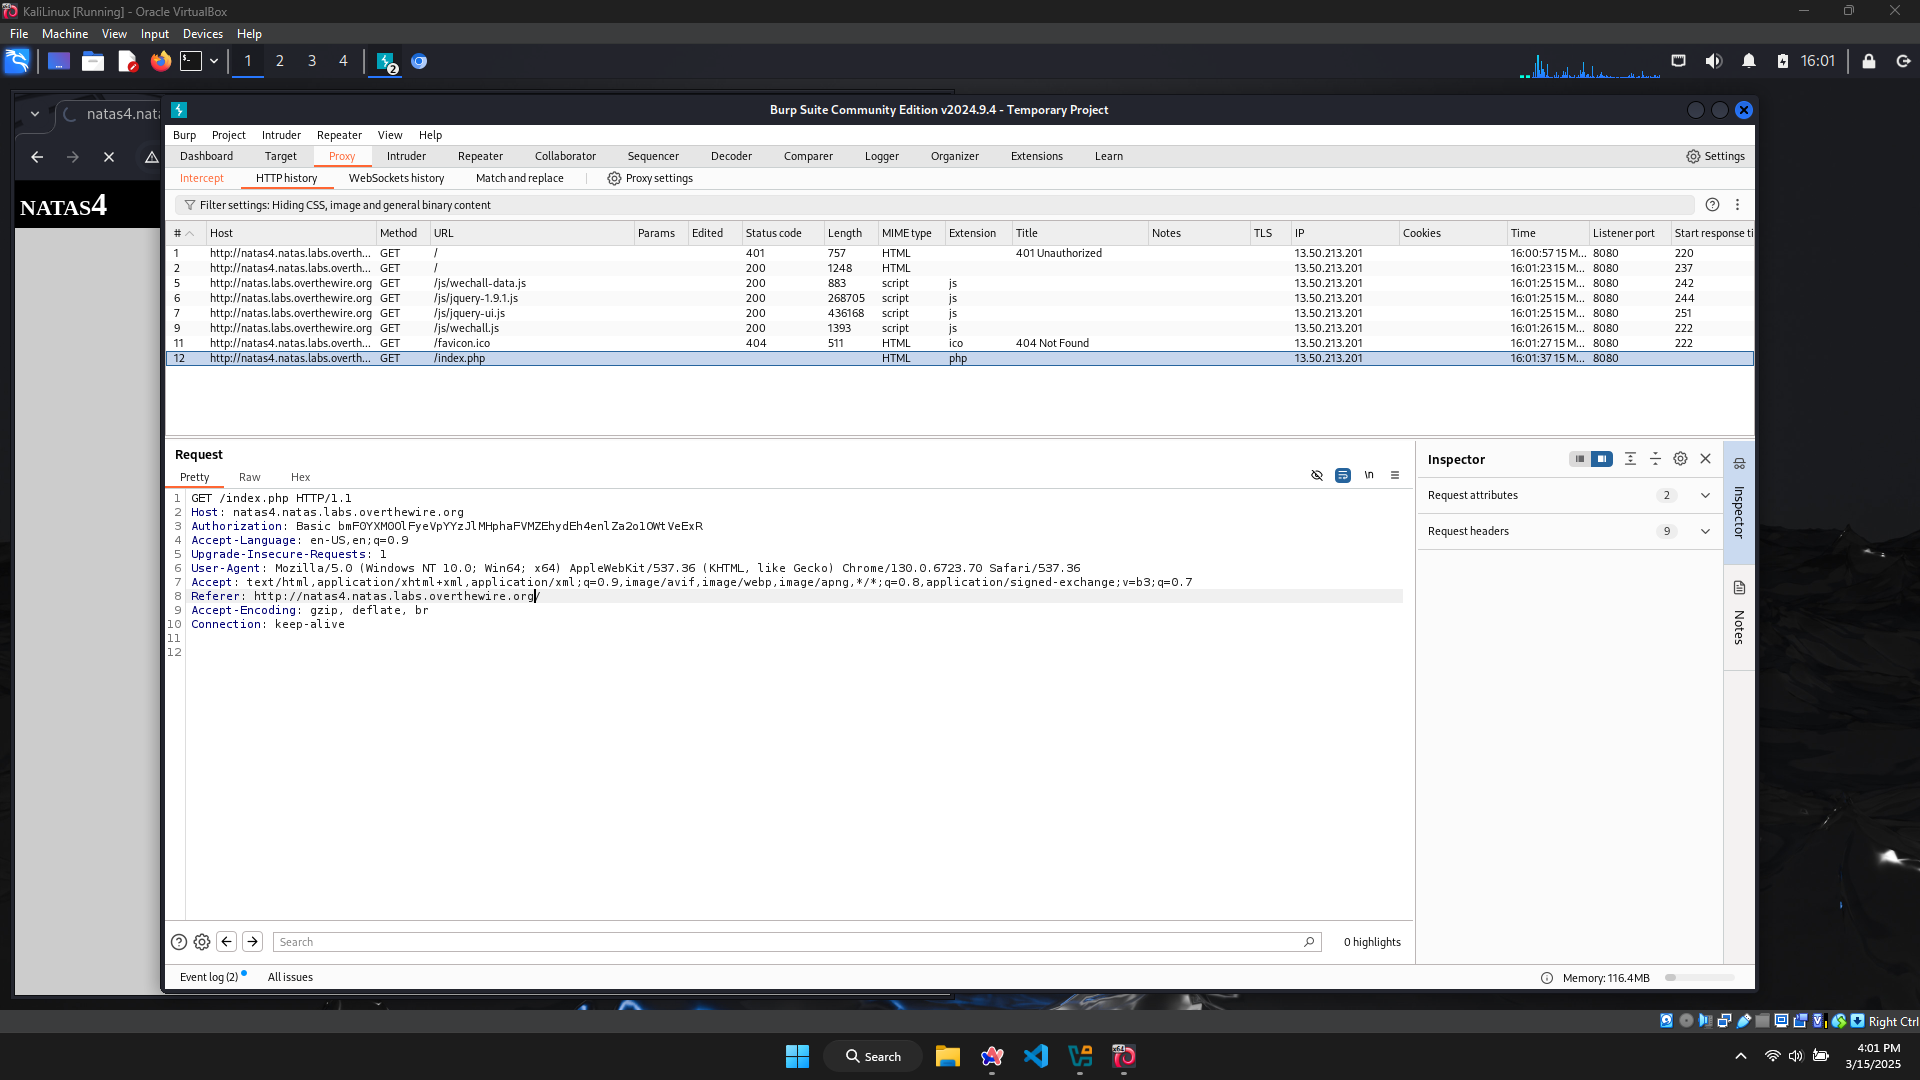
Task: Open Proxy settings
Action: click(650, 178)
